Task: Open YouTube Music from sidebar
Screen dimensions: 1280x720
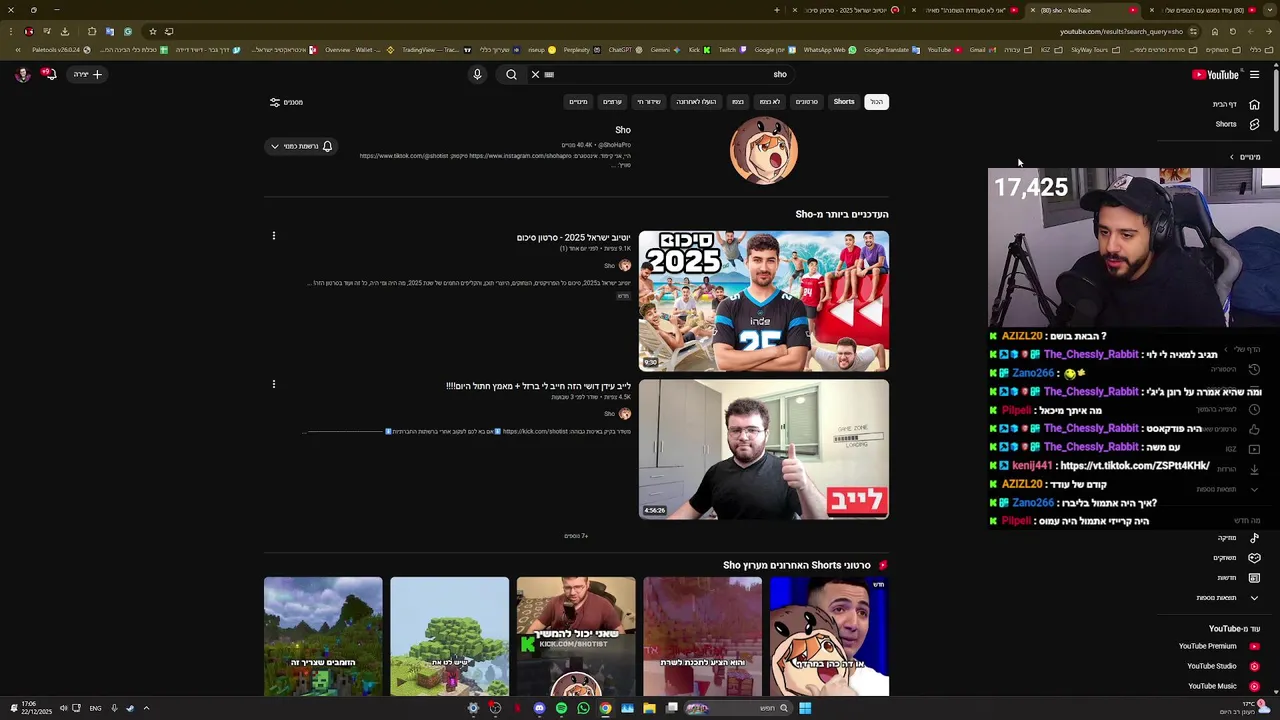Action: click(x=1223, y=686)
